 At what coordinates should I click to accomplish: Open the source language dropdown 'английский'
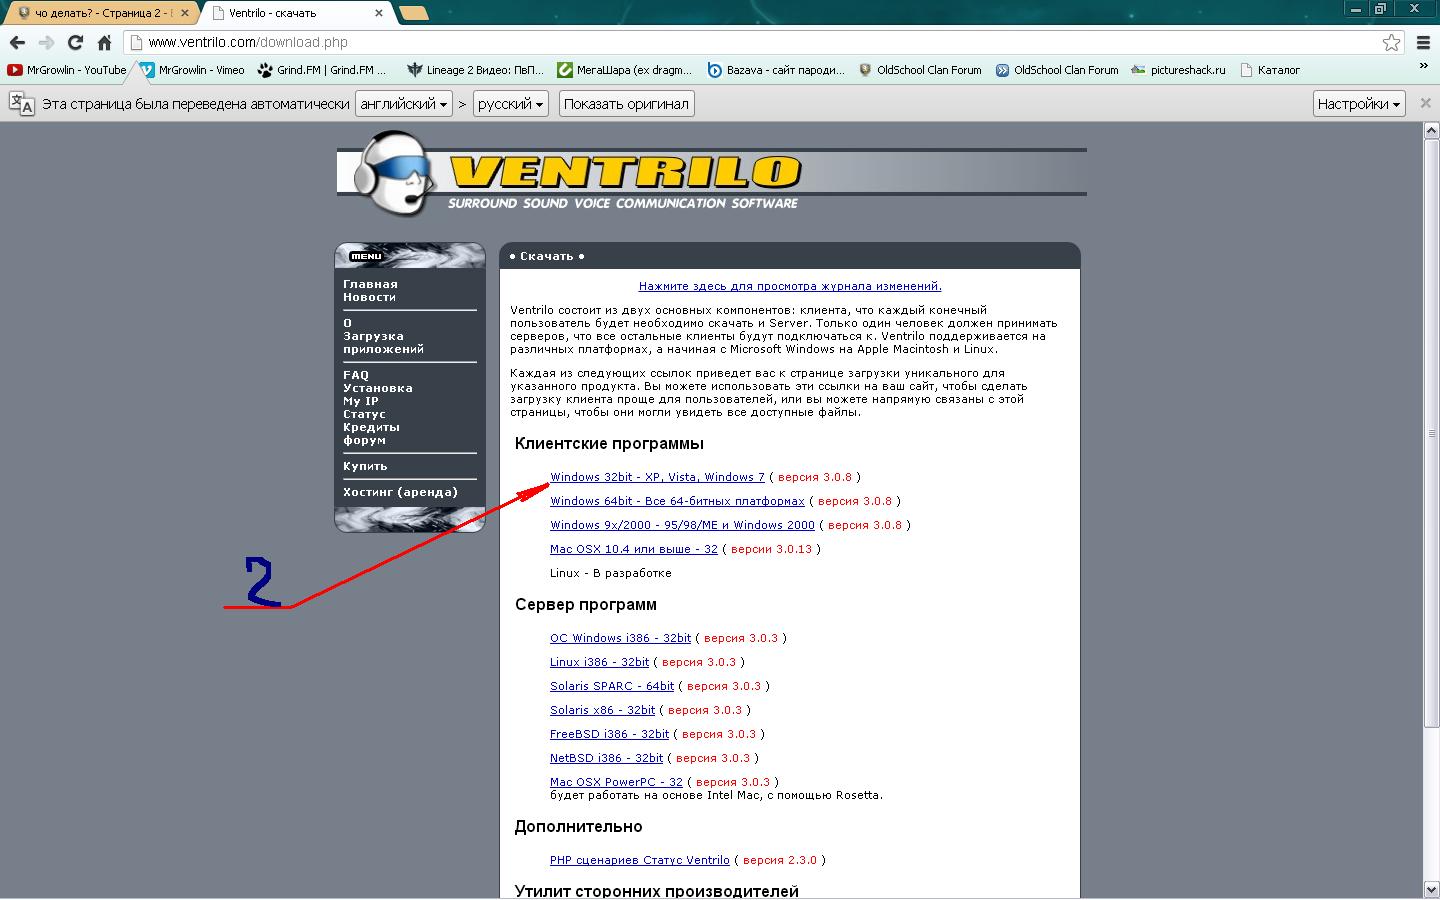[403, 104]
